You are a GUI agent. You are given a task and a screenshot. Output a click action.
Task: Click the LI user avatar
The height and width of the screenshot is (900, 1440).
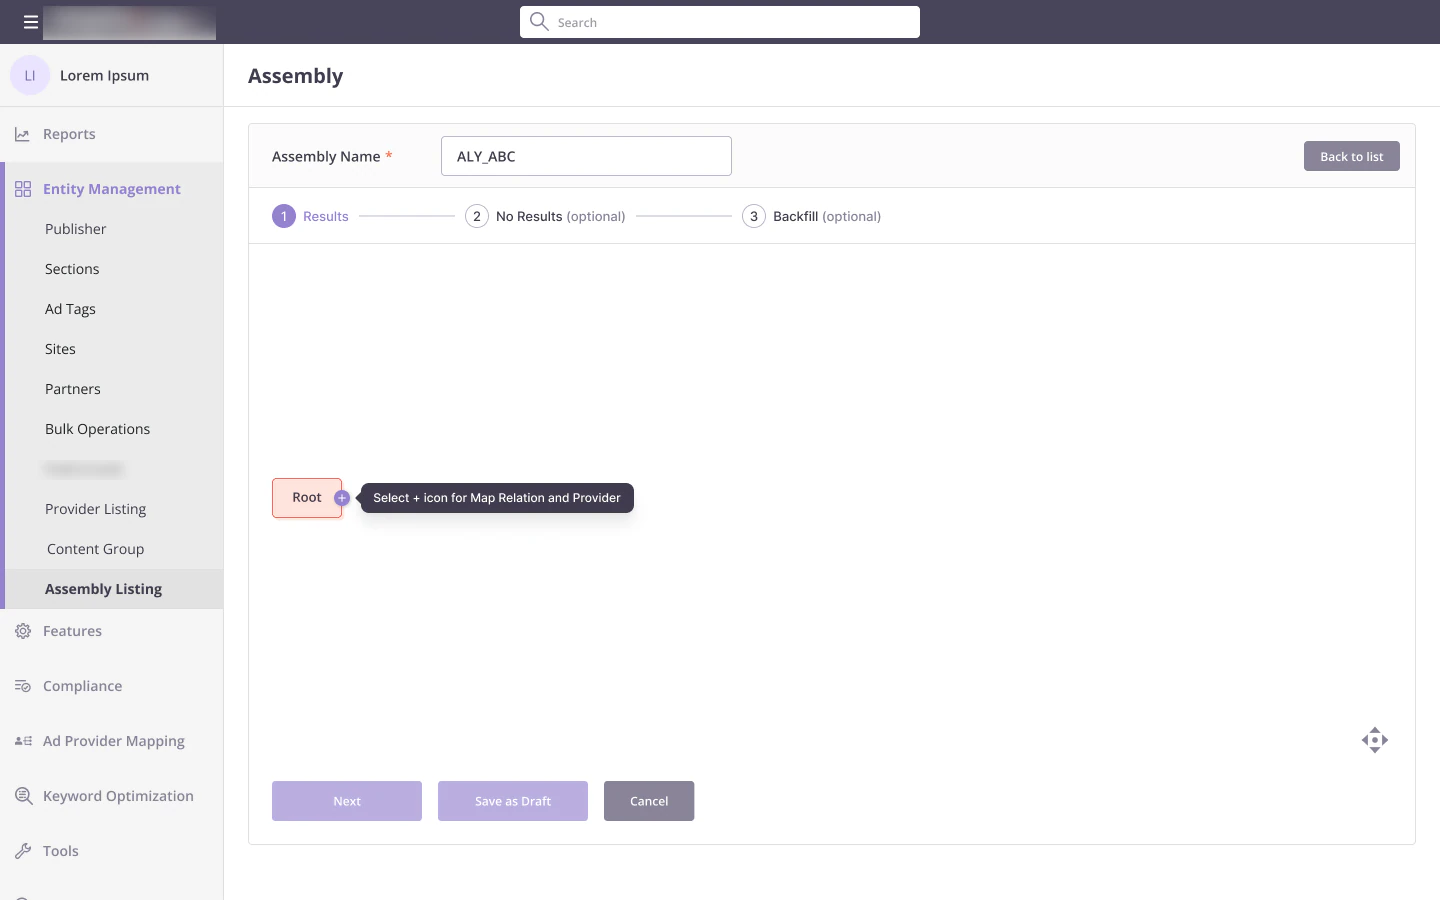30,75
